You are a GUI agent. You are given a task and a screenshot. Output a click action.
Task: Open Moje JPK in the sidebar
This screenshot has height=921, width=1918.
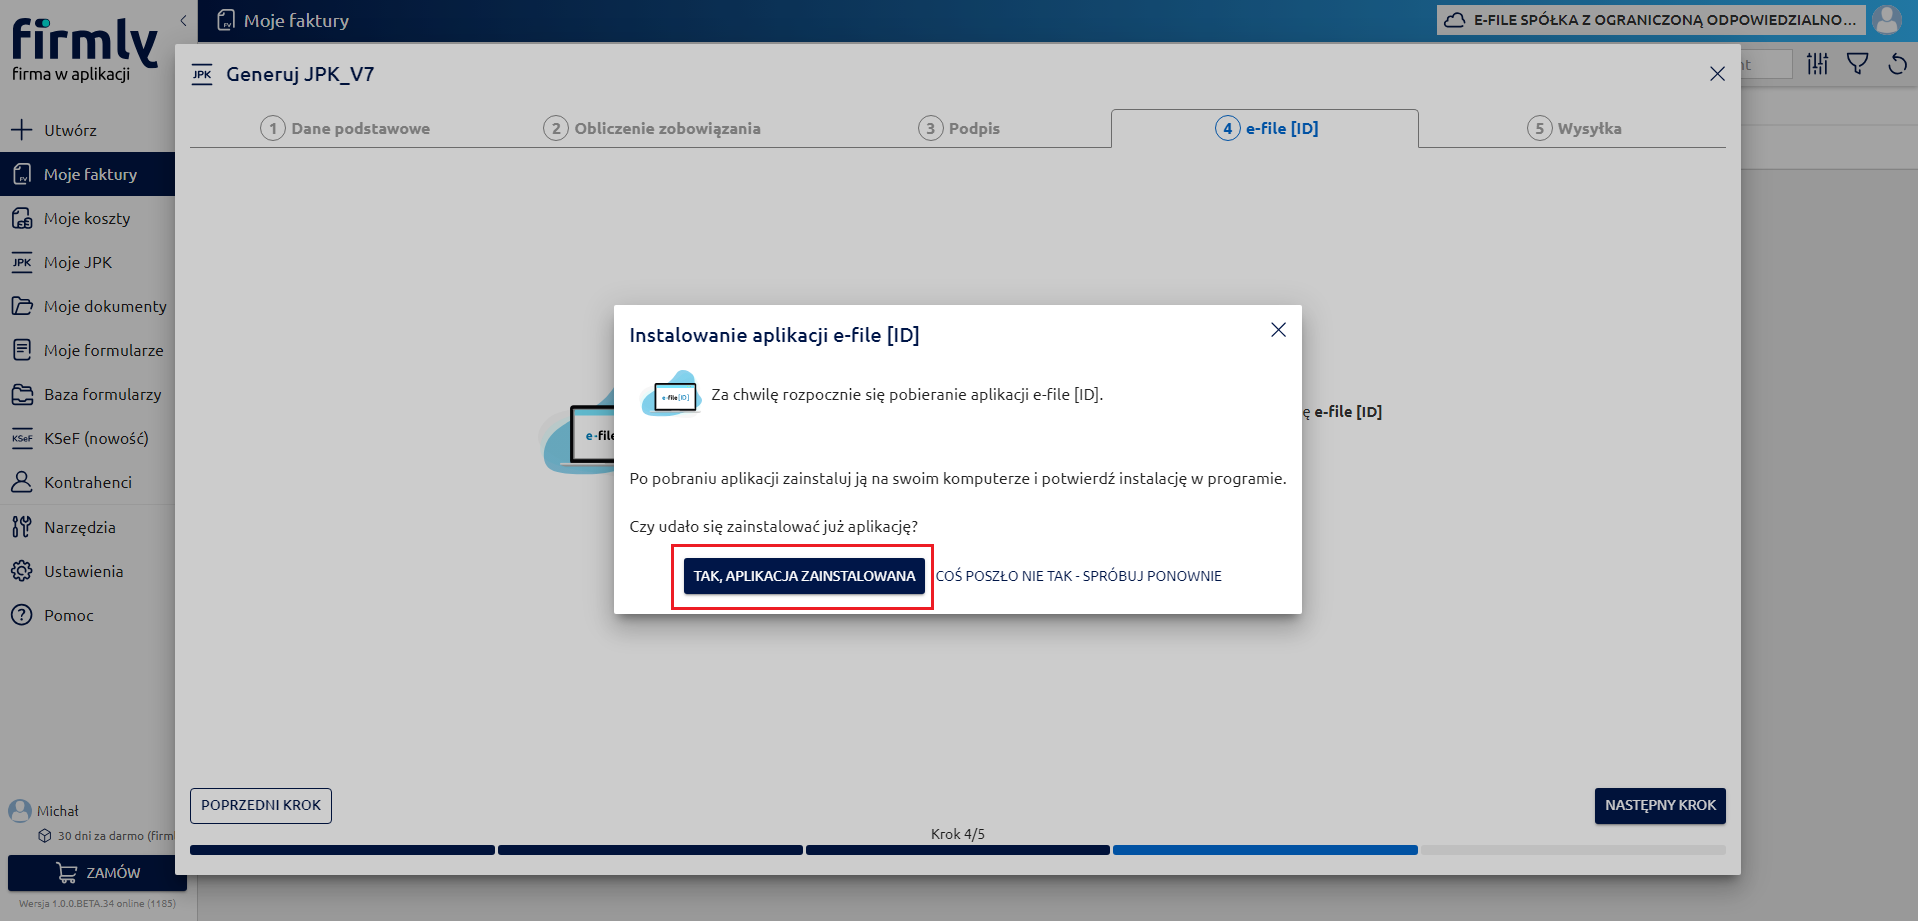(x=88, y=262)
